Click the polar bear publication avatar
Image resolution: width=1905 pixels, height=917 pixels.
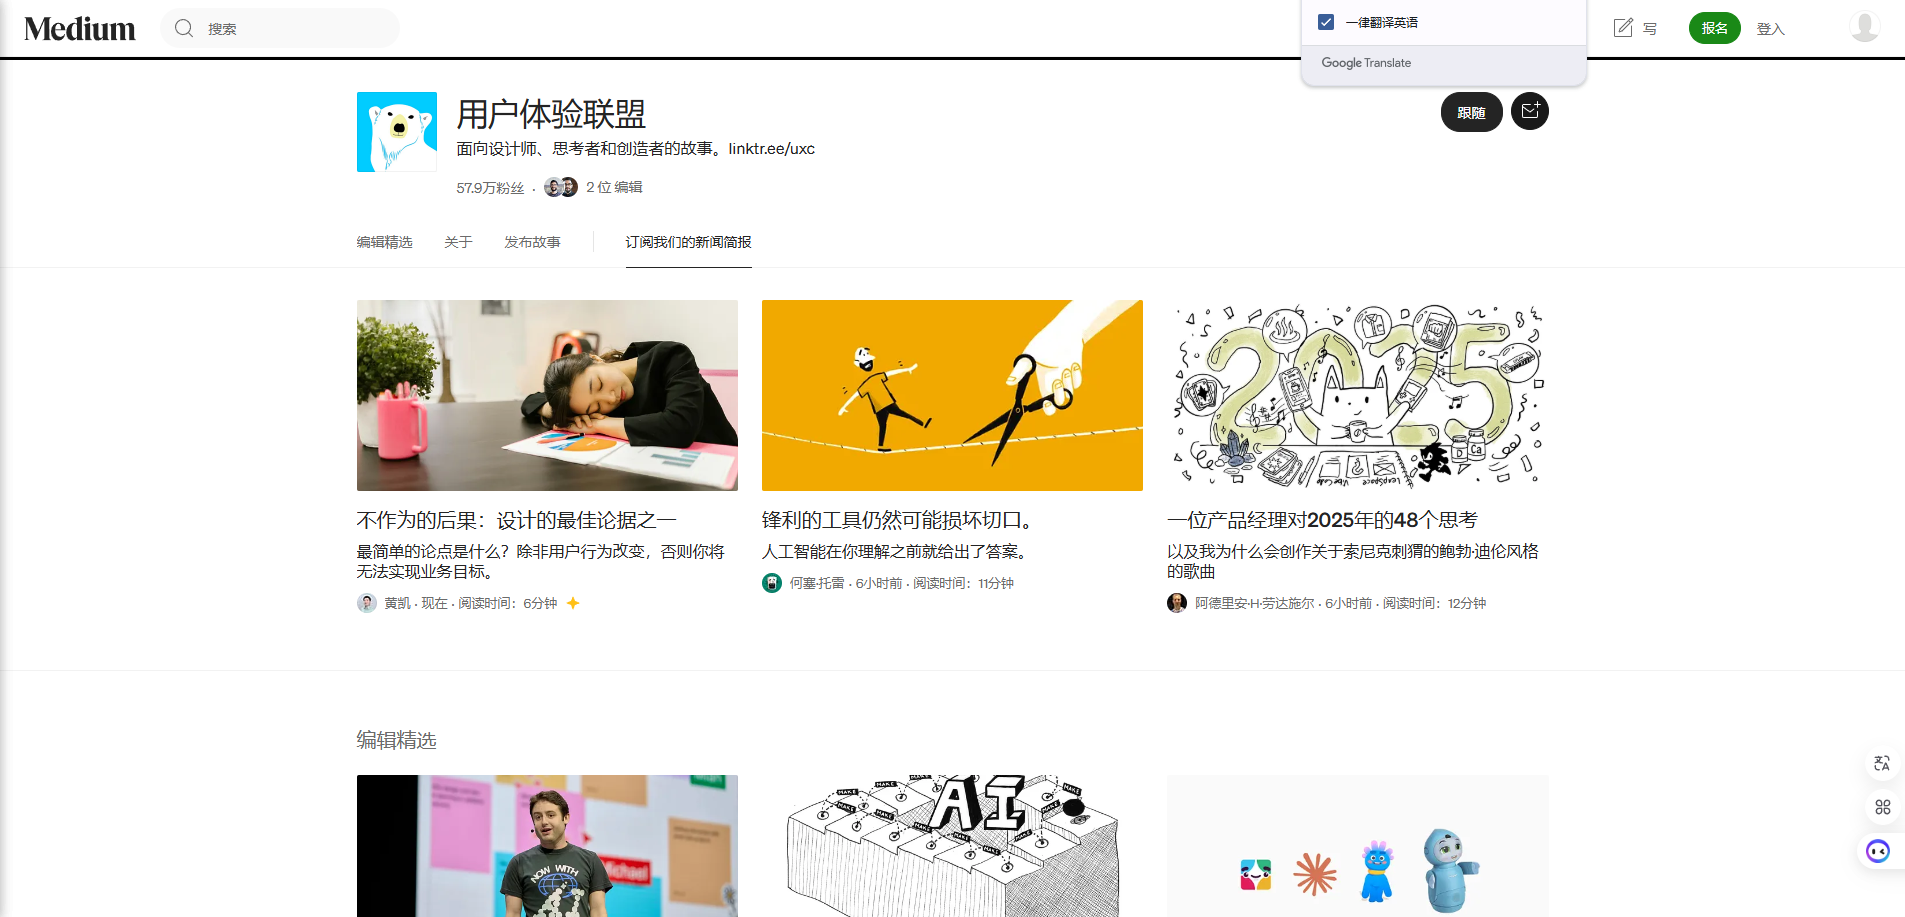396,131
